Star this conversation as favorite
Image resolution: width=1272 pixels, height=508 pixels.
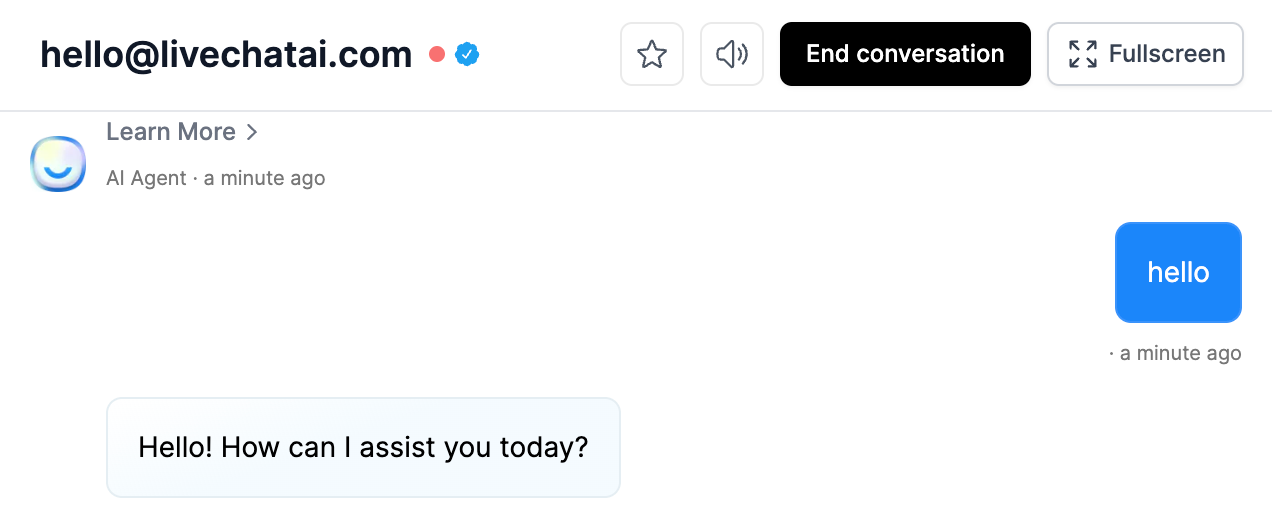pos(652,54)
